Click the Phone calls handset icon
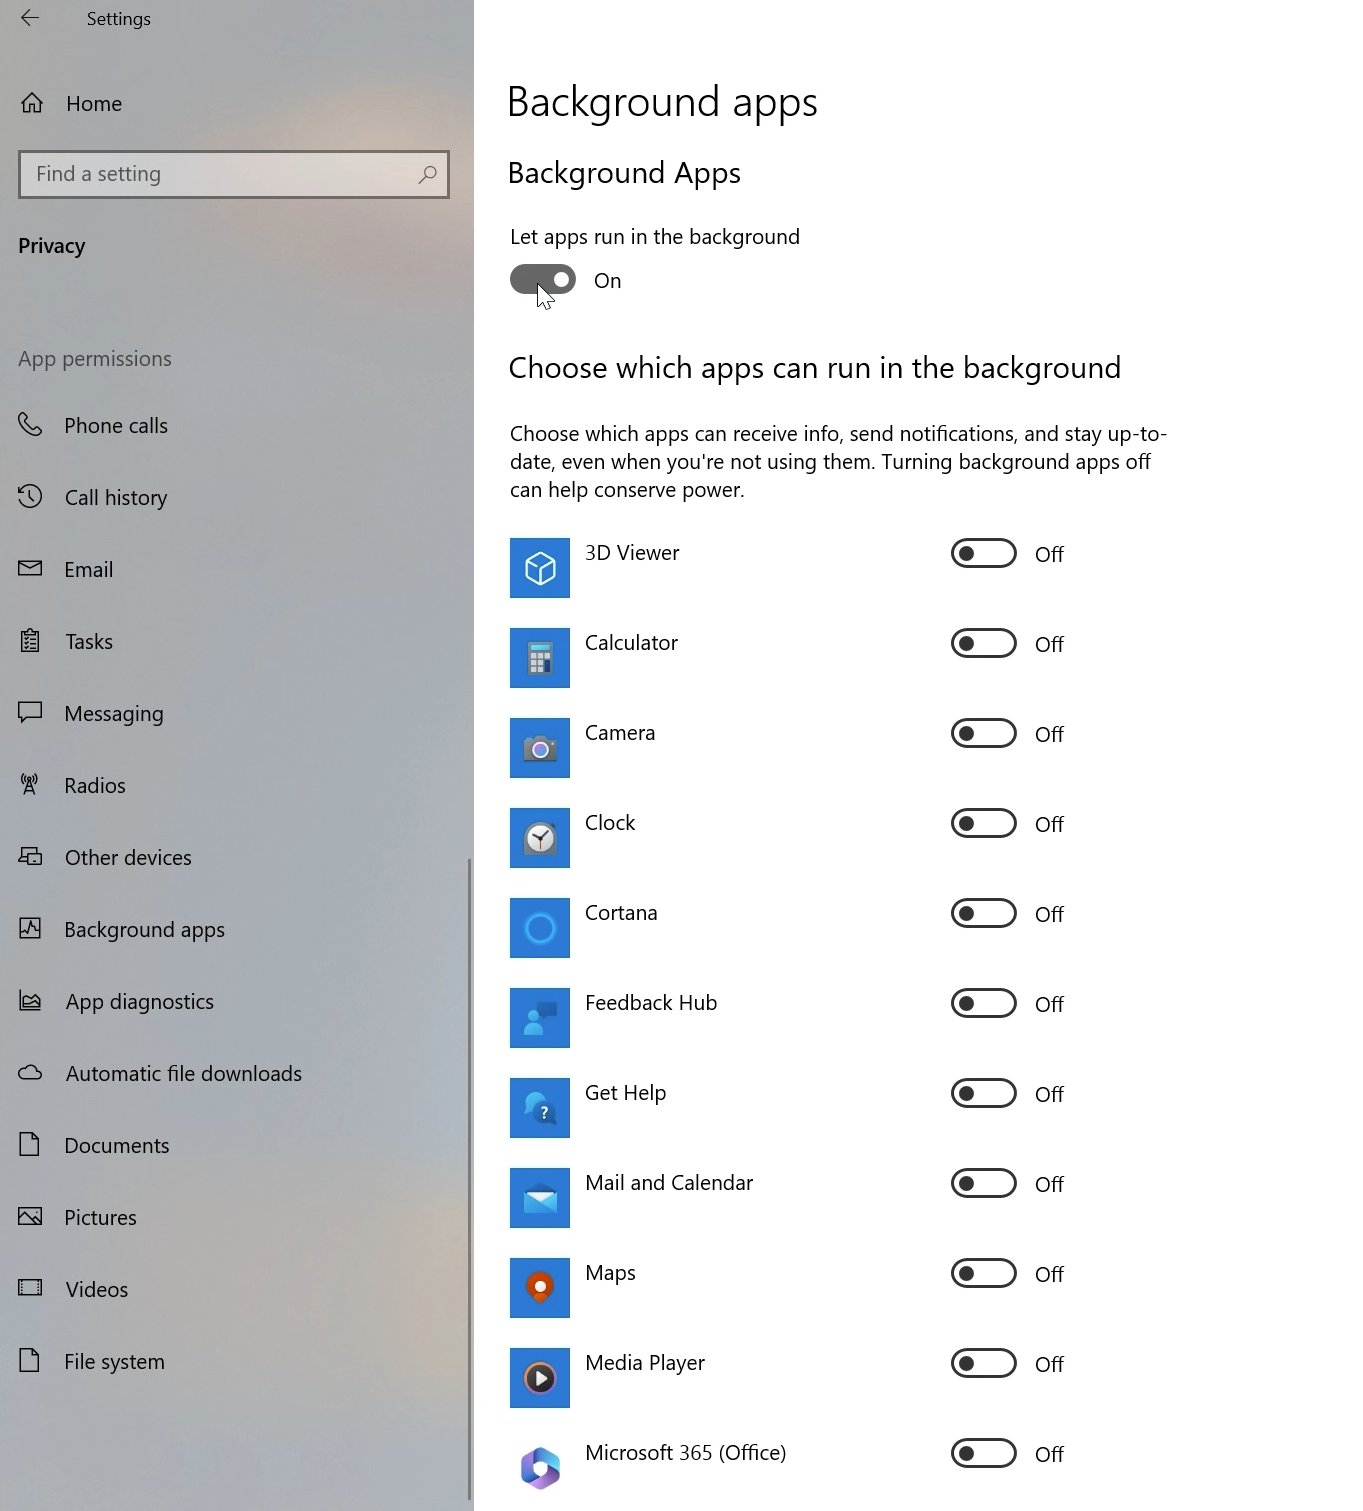Viewport: 1363px width, 1511px height. point(30,425)
